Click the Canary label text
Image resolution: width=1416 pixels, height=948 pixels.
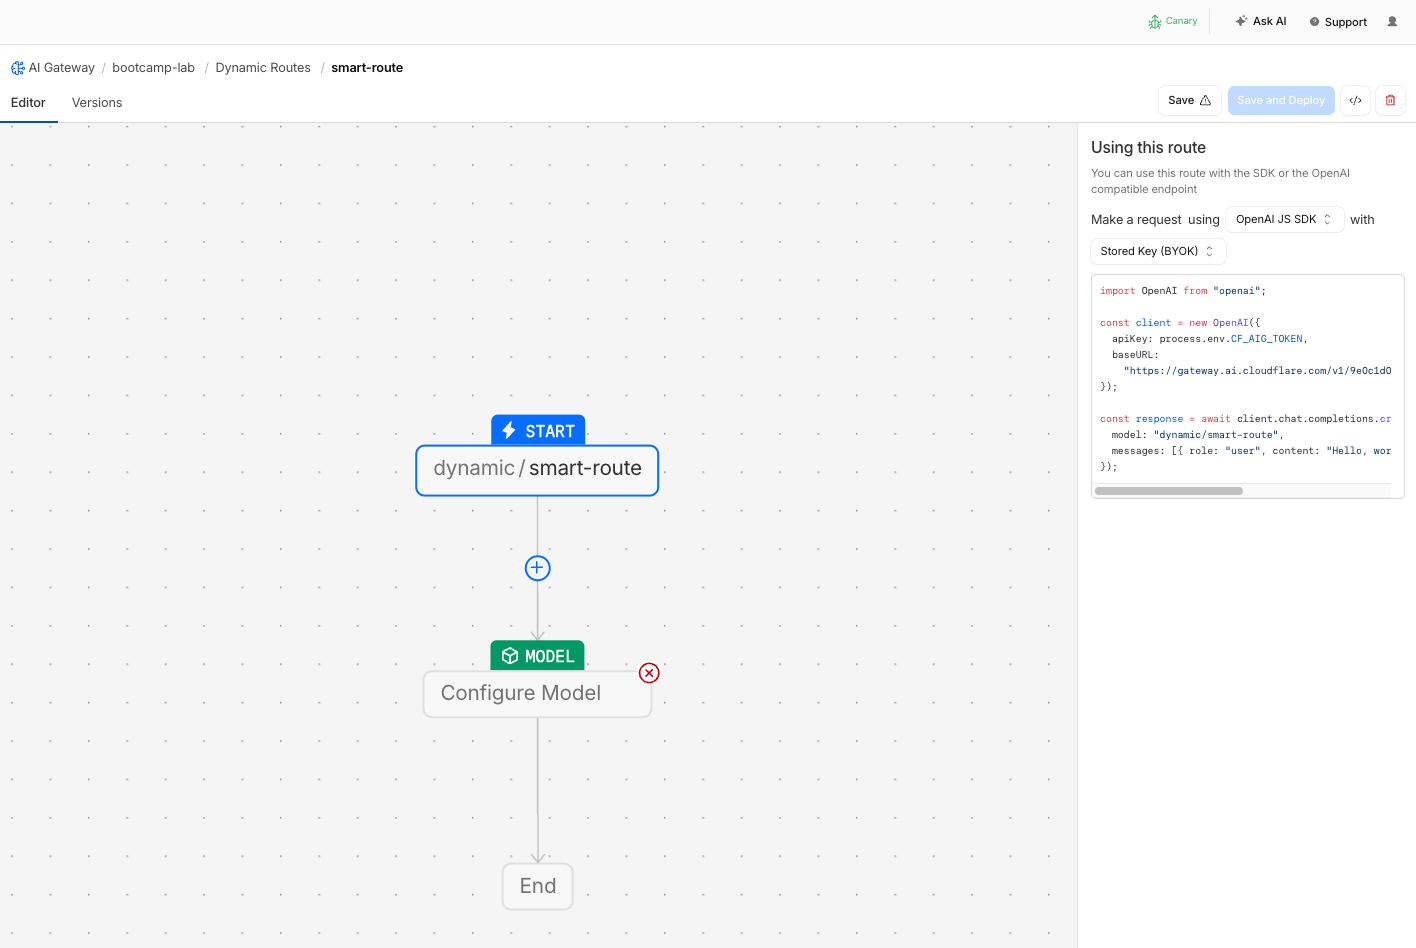tap(1181, 21)
